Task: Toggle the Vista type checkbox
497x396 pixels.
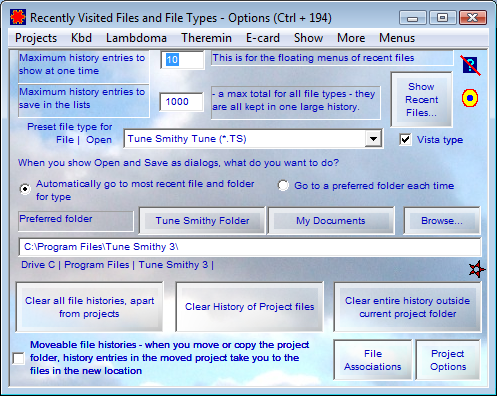Action: point(405,140)
